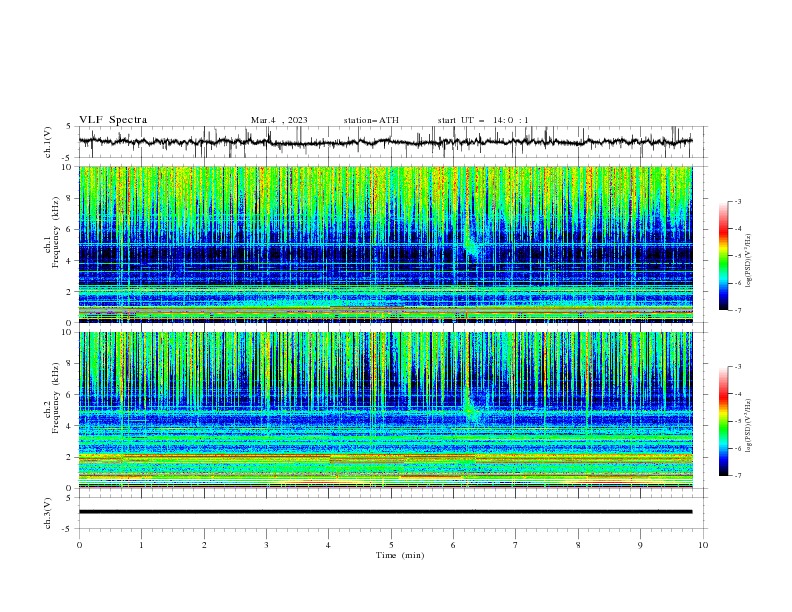Click the "VLF Spectra" plot title
This screenshot has height=612, width=792.
(x=113, y=120)
